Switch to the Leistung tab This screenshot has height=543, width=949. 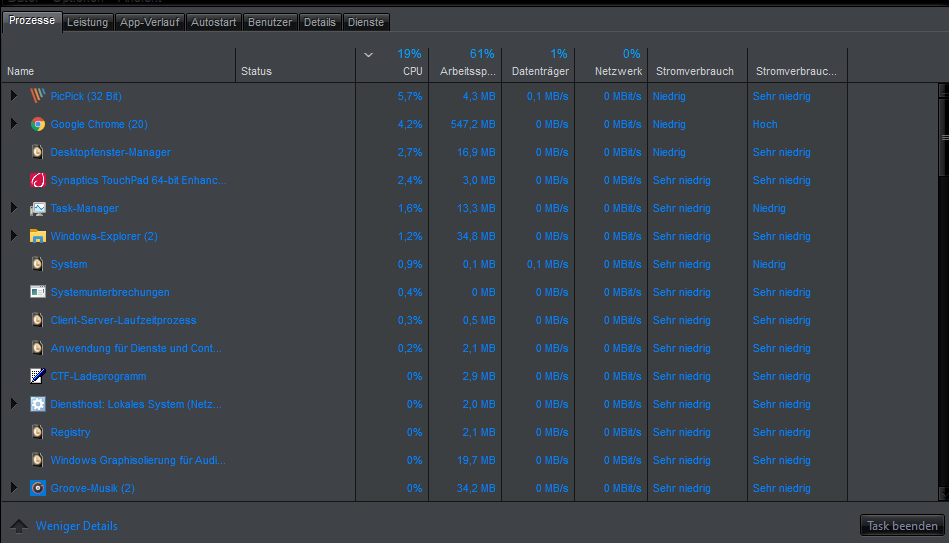pos(87,22)
